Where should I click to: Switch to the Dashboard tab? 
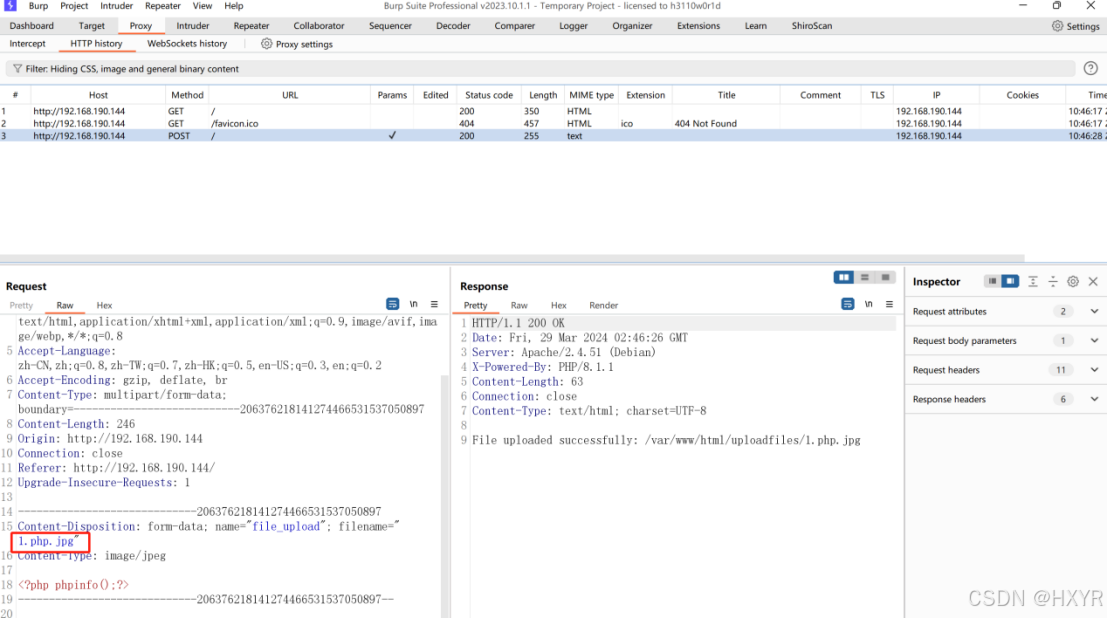click(x=32, y=25)
